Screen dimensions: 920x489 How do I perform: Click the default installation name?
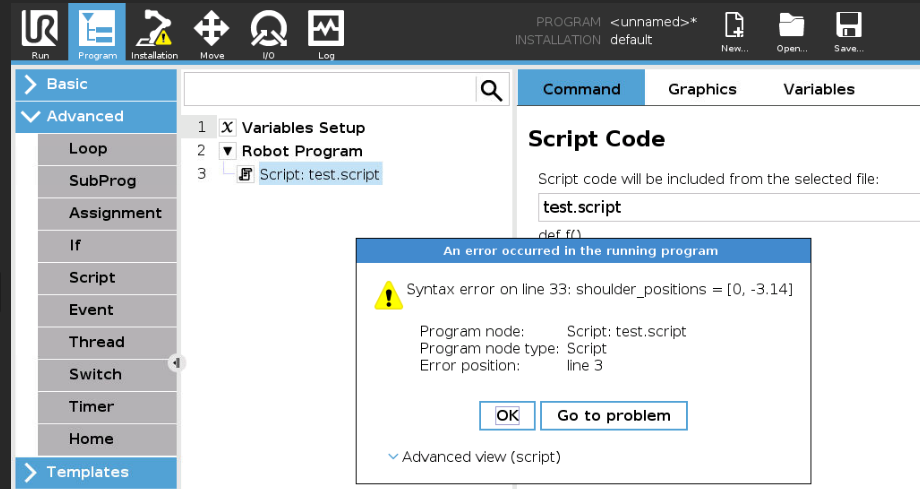[631, 40]
